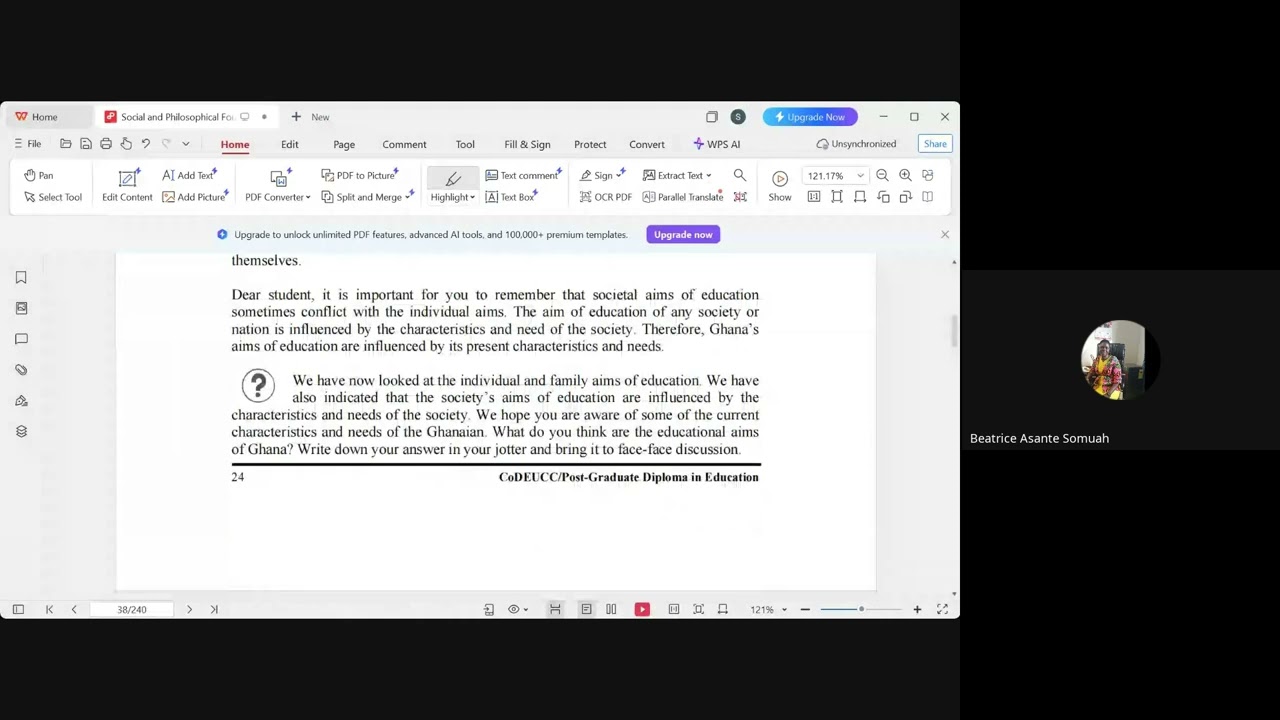Viewport: 1280px width, 720px height.
Task: Toggle actual size 1:1 view
Action: [x=814, y=197]
